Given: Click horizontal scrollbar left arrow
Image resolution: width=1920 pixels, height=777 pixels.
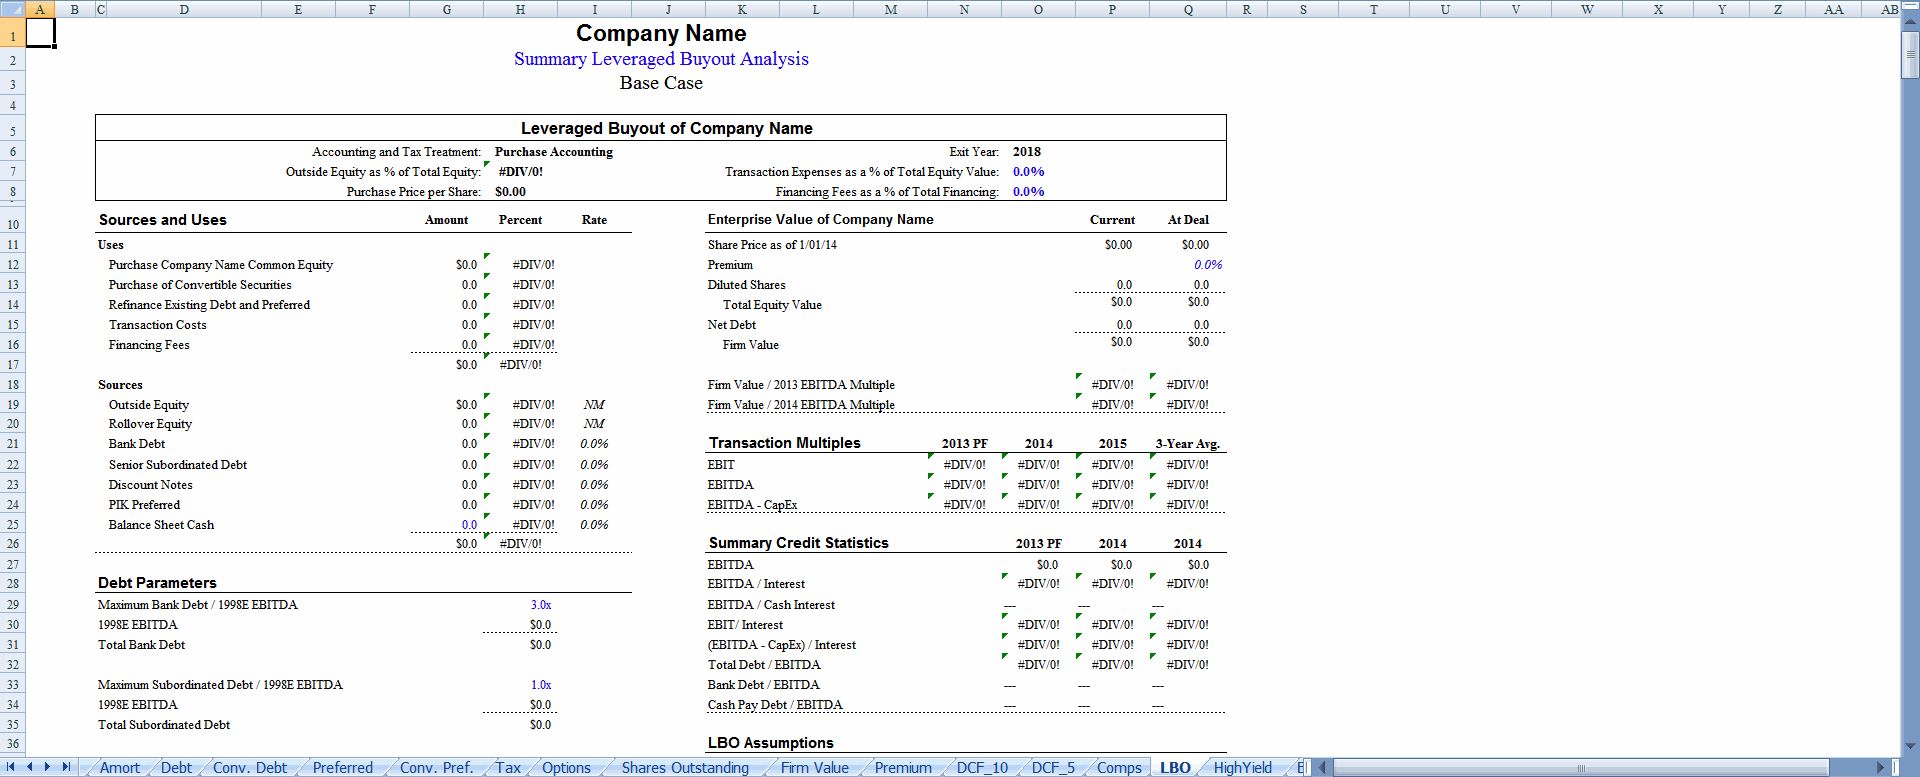Looking at the screenshot, I should pyautogui.click(x=1323, y=768).
